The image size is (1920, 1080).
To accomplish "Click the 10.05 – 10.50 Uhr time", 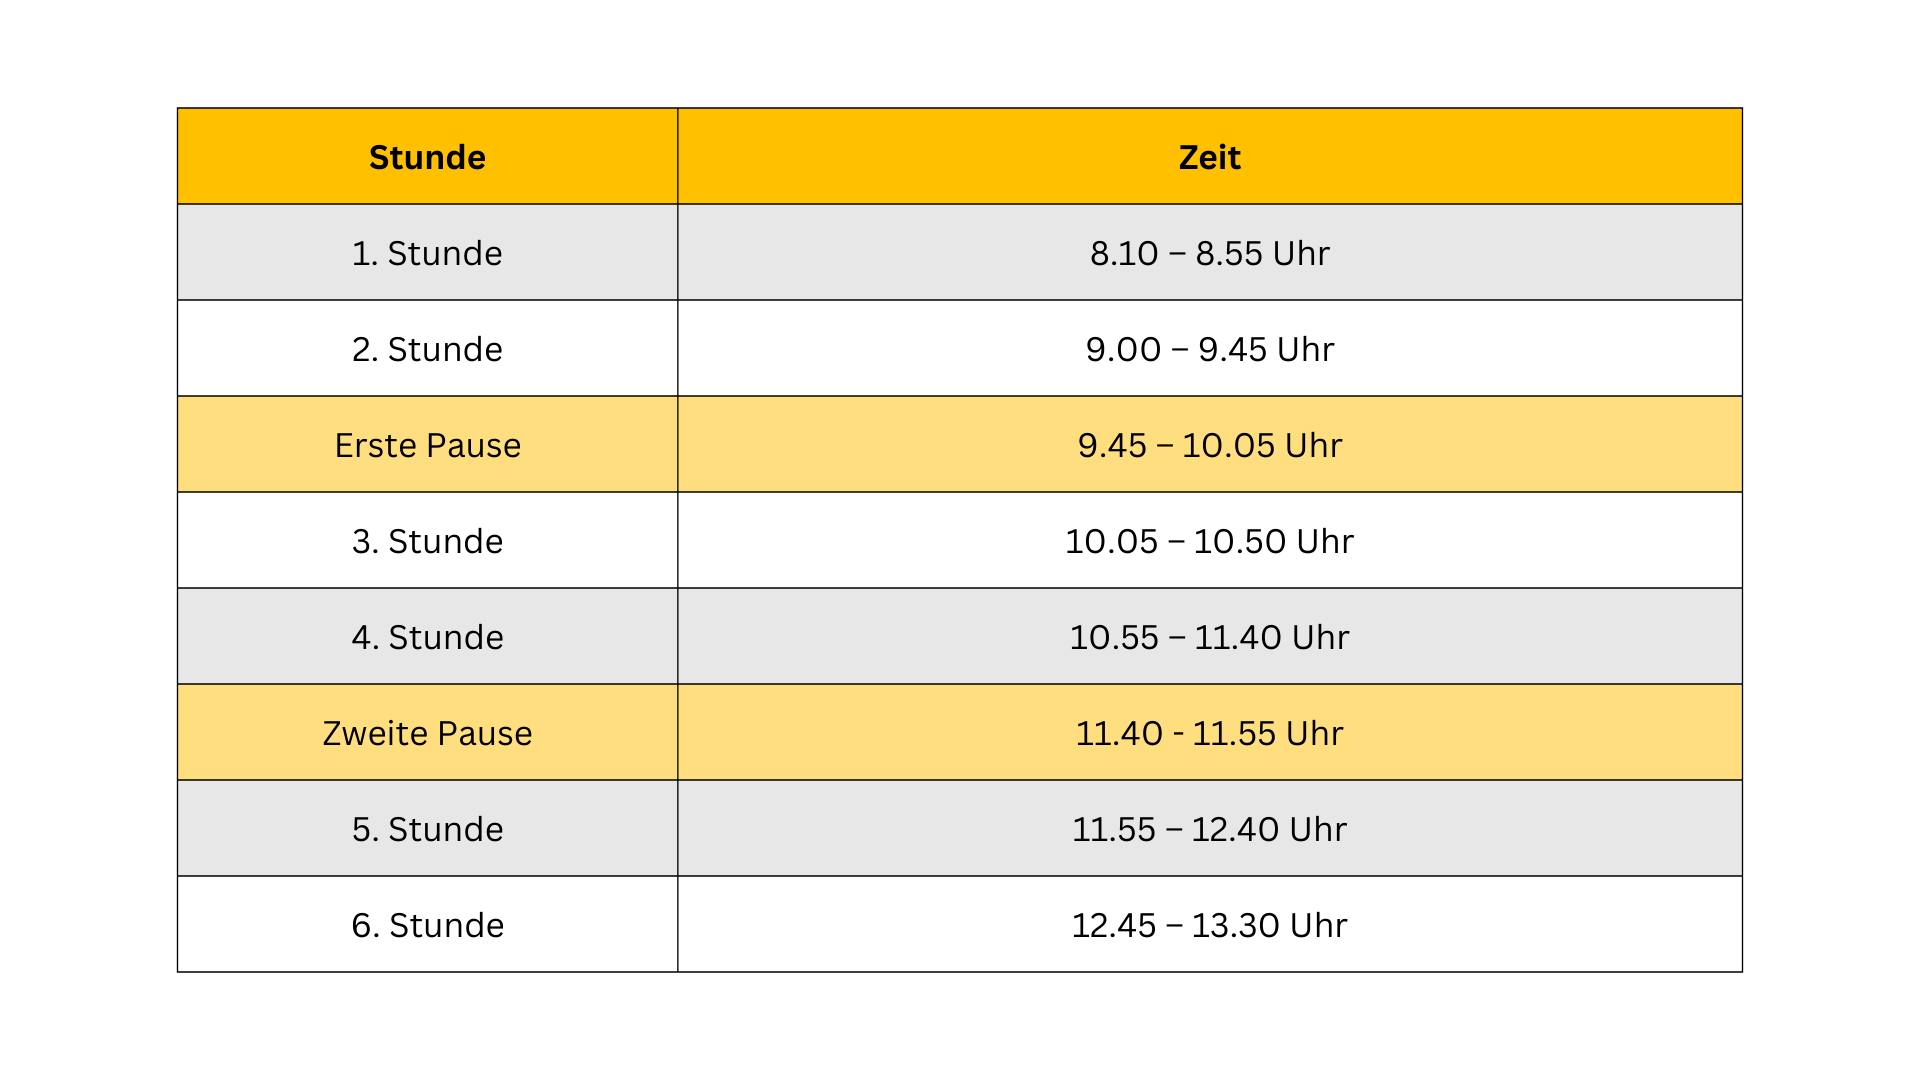I will 1210,541.
